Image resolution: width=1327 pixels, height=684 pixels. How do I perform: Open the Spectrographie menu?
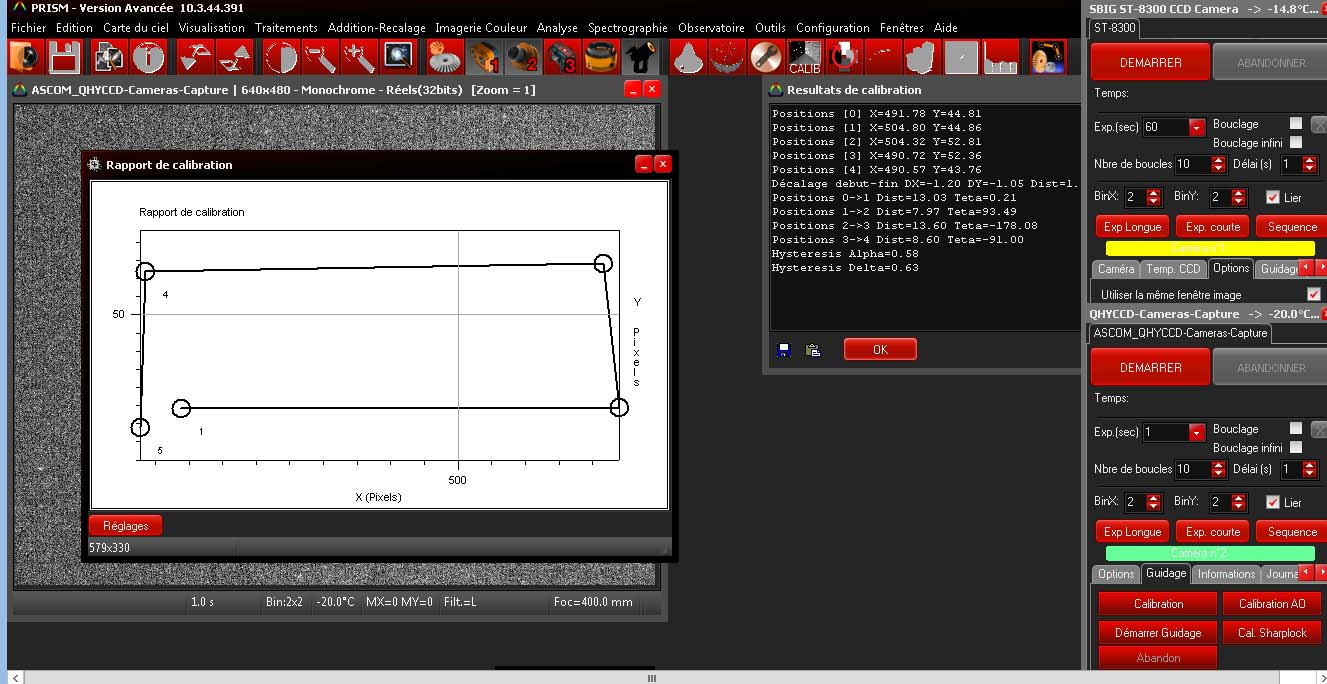coord(627,28)
